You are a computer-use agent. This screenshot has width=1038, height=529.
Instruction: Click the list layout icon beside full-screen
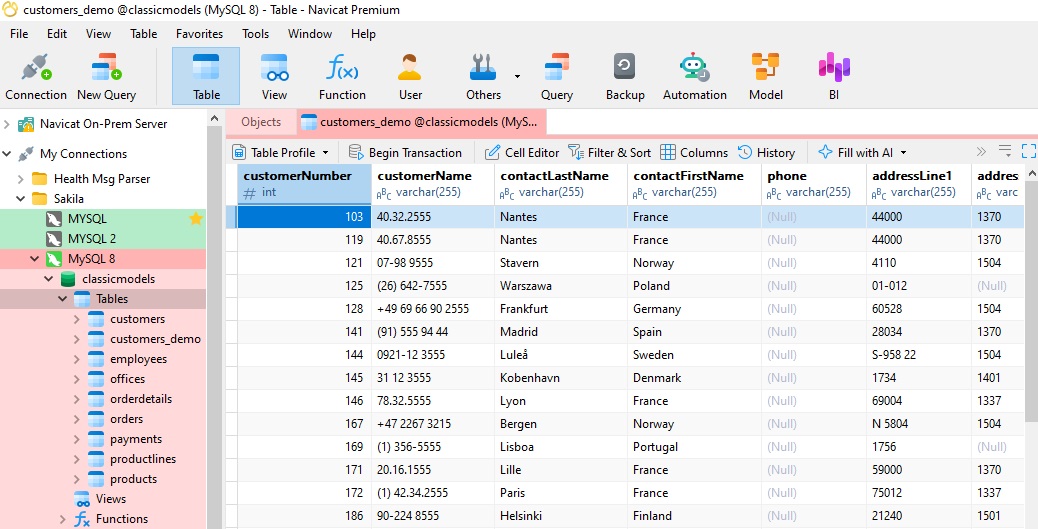tap(1005, 152)
